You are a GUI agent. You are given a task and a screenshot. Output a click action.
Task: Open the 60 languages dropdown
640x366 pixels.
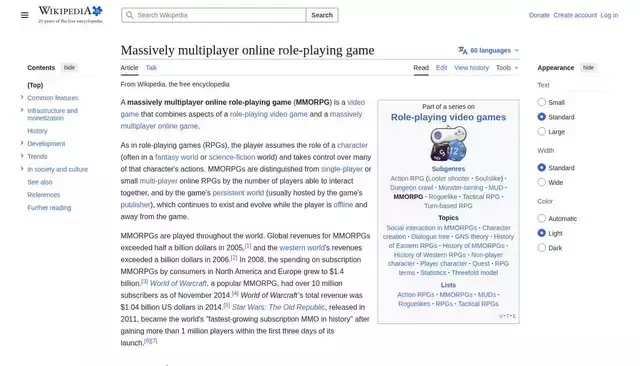click(x=489, y=50)
